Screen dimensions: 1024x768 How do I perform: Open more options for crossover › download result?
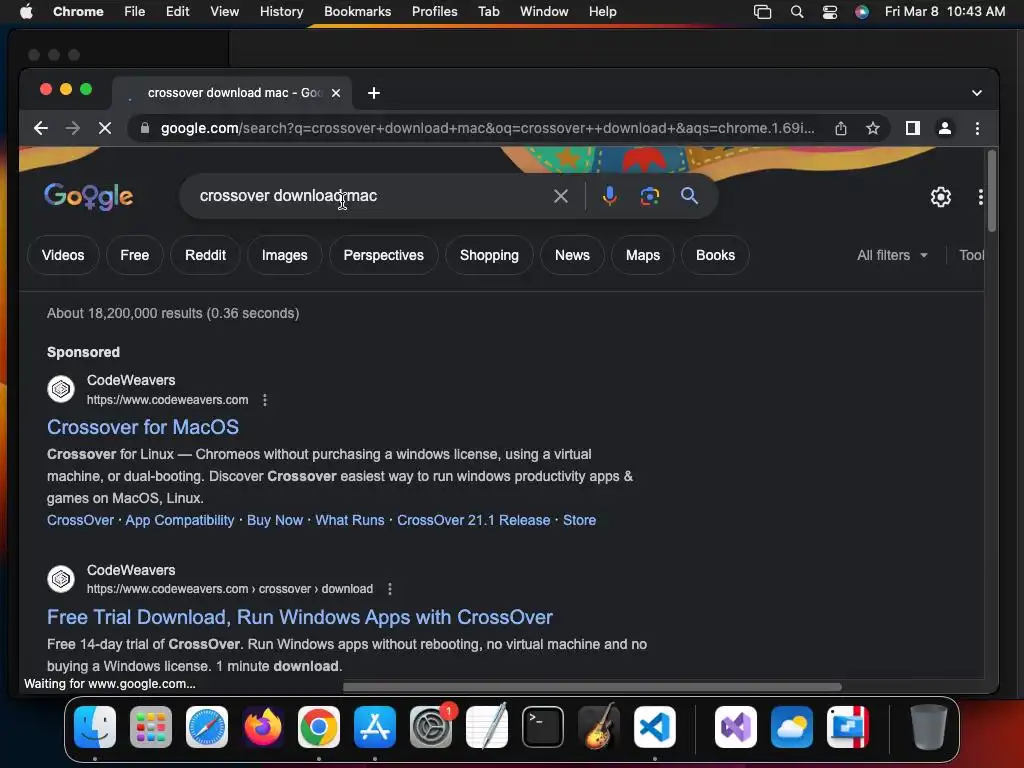(390, 589)
